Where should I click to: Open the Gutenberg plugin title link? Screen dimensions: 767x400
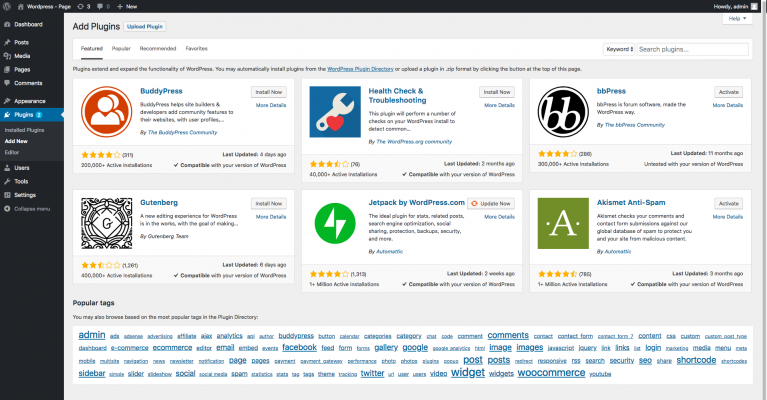(x=159, y=202)
